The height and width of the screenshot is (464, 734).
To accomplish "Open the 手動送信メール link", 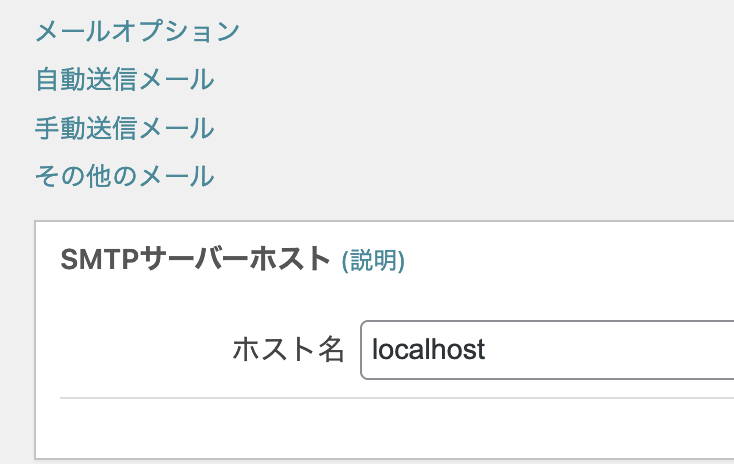I will (125, 128).
